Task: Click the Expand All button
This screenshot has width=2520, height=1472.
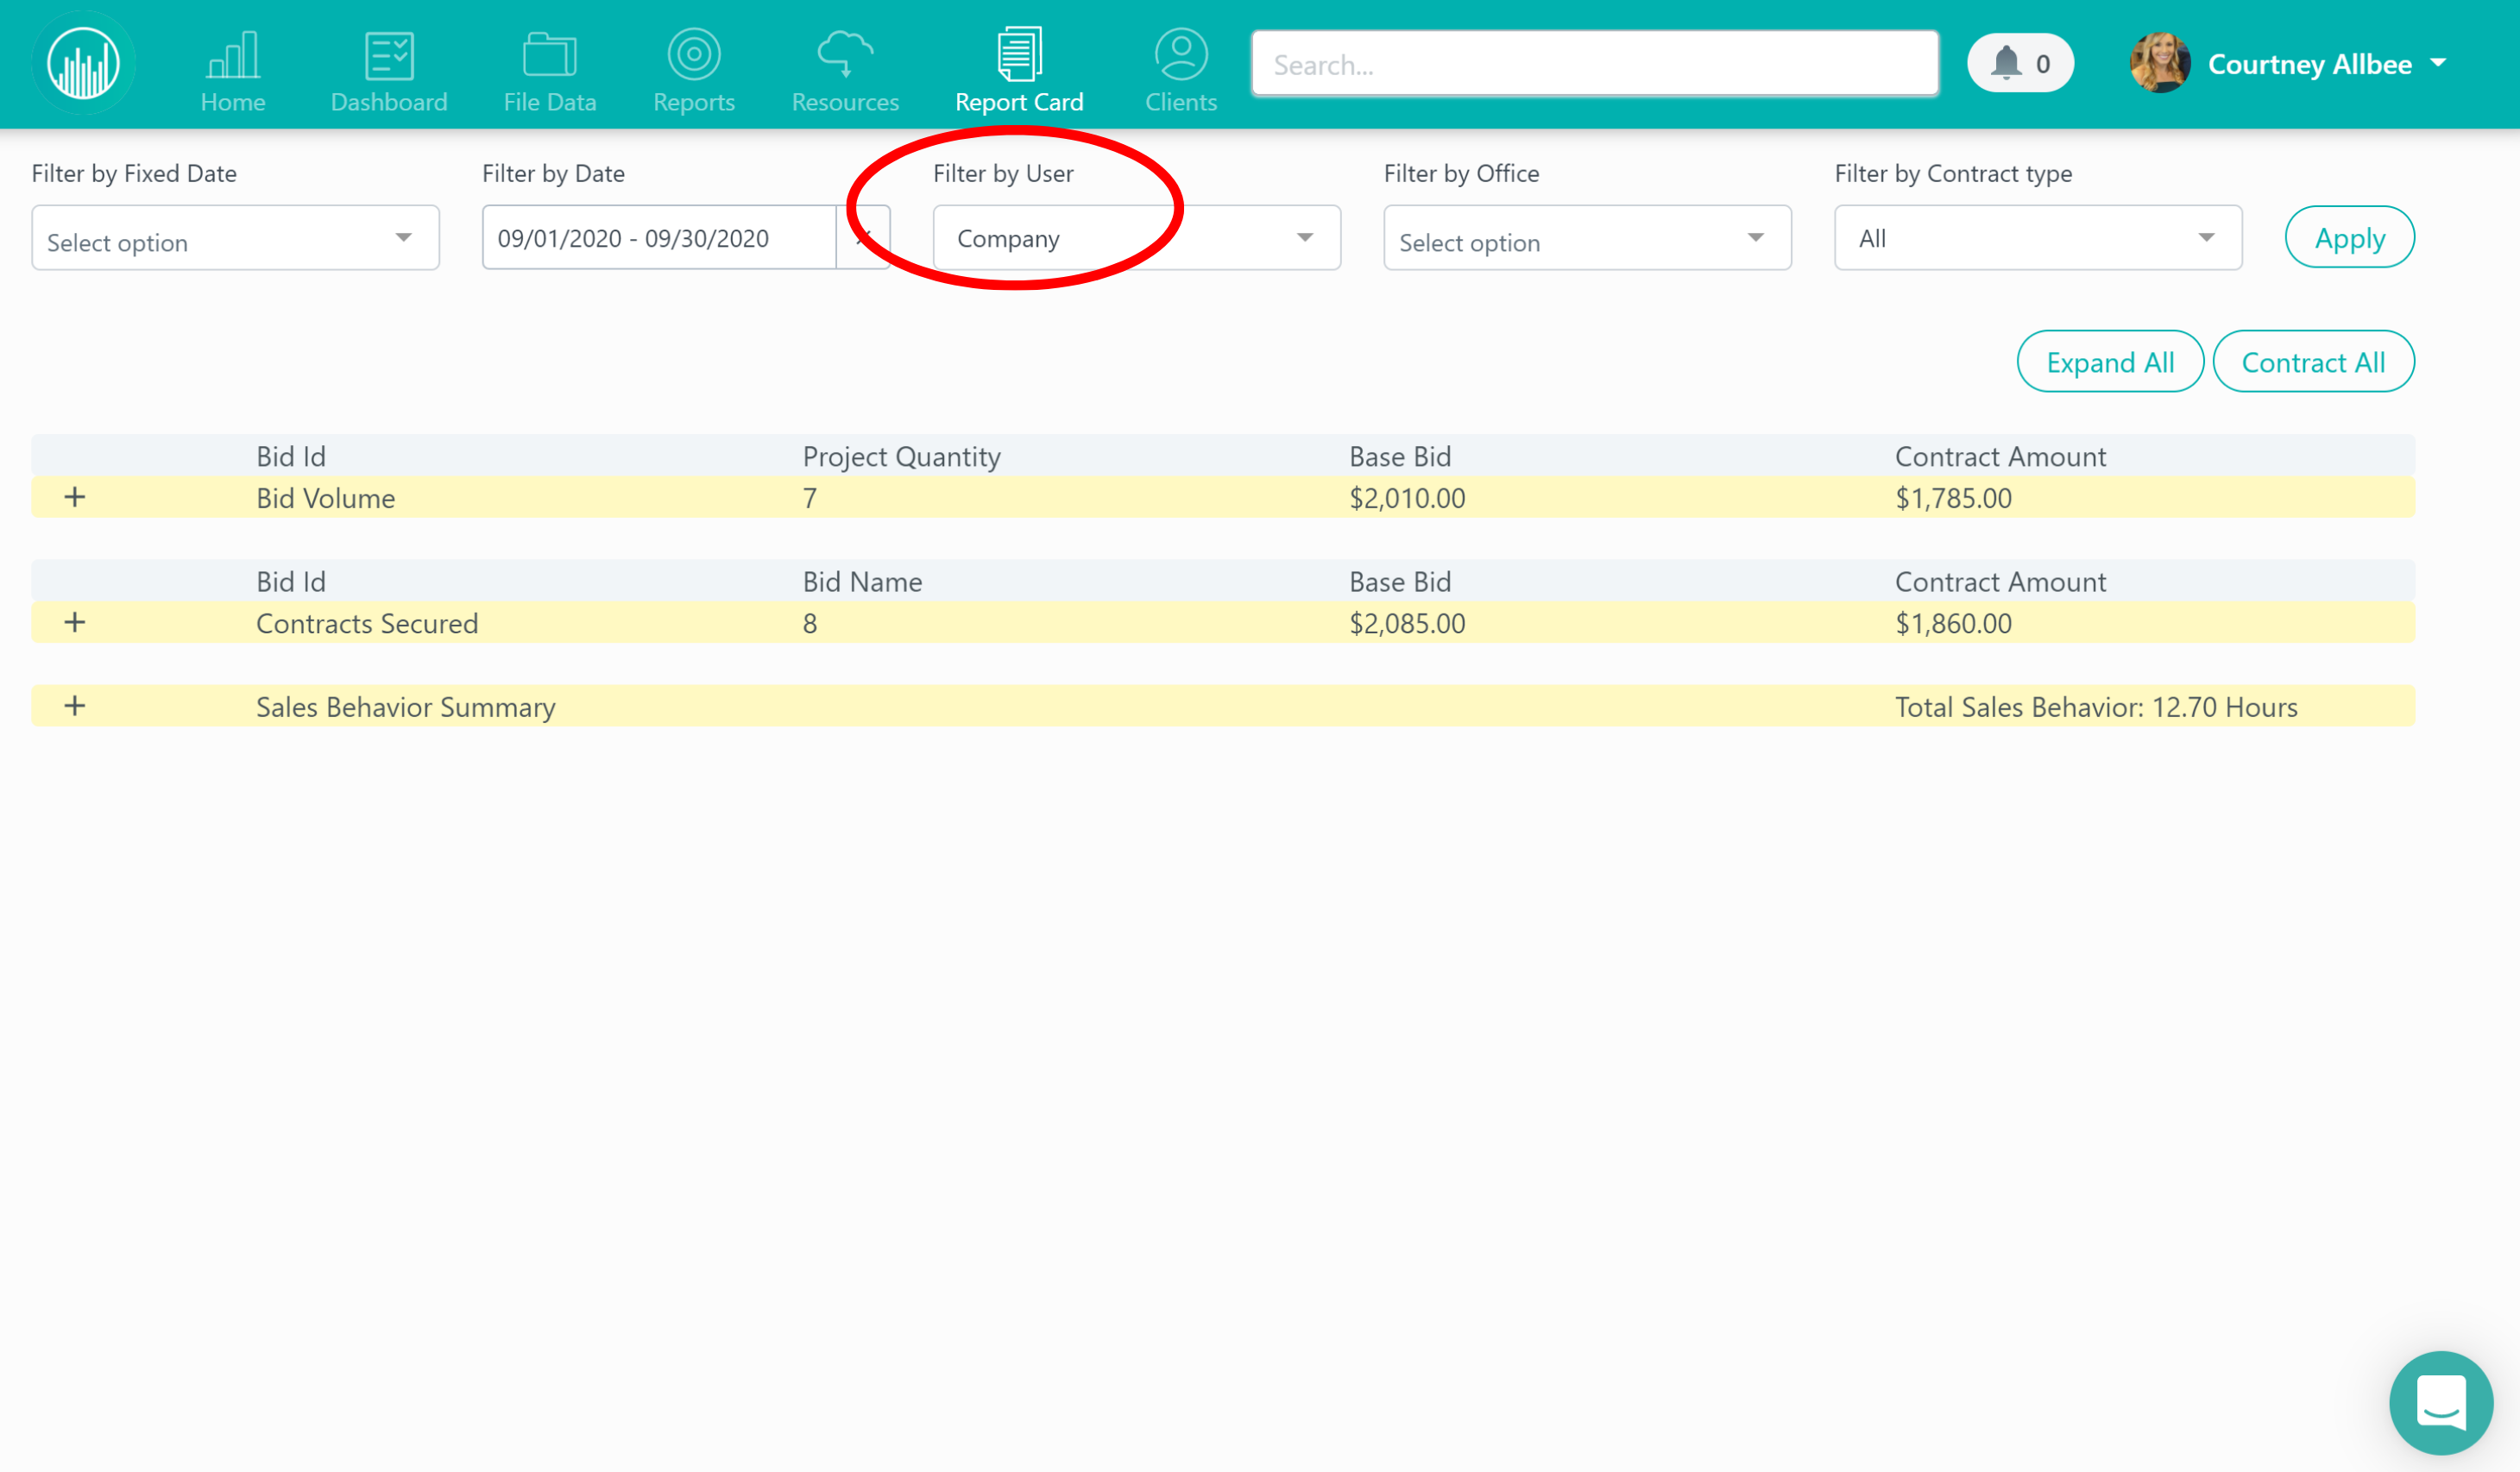Action: tap(2110, 361)
